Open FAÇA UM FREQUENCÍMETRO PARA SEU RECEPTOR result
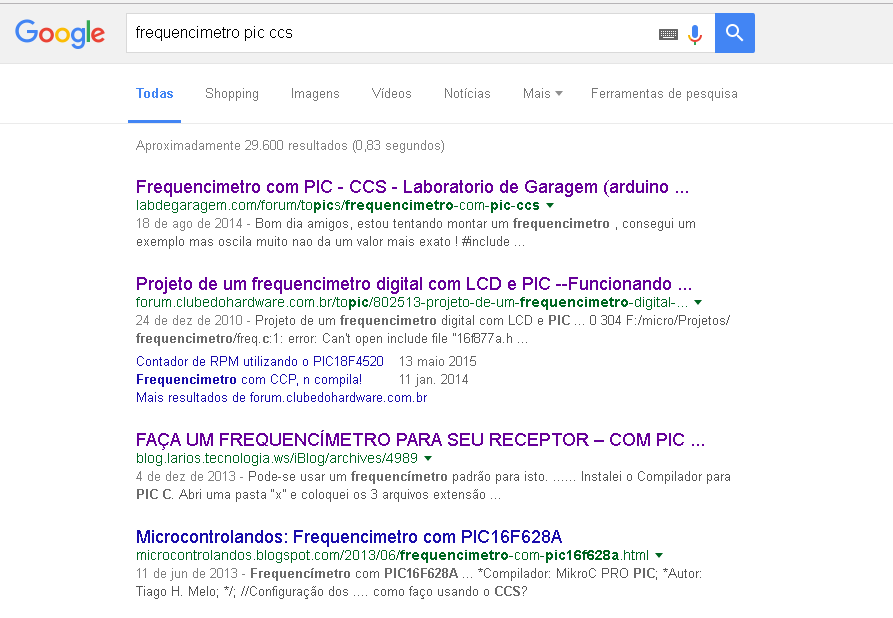This screenshot has height=618, width=893. (420, 440)
